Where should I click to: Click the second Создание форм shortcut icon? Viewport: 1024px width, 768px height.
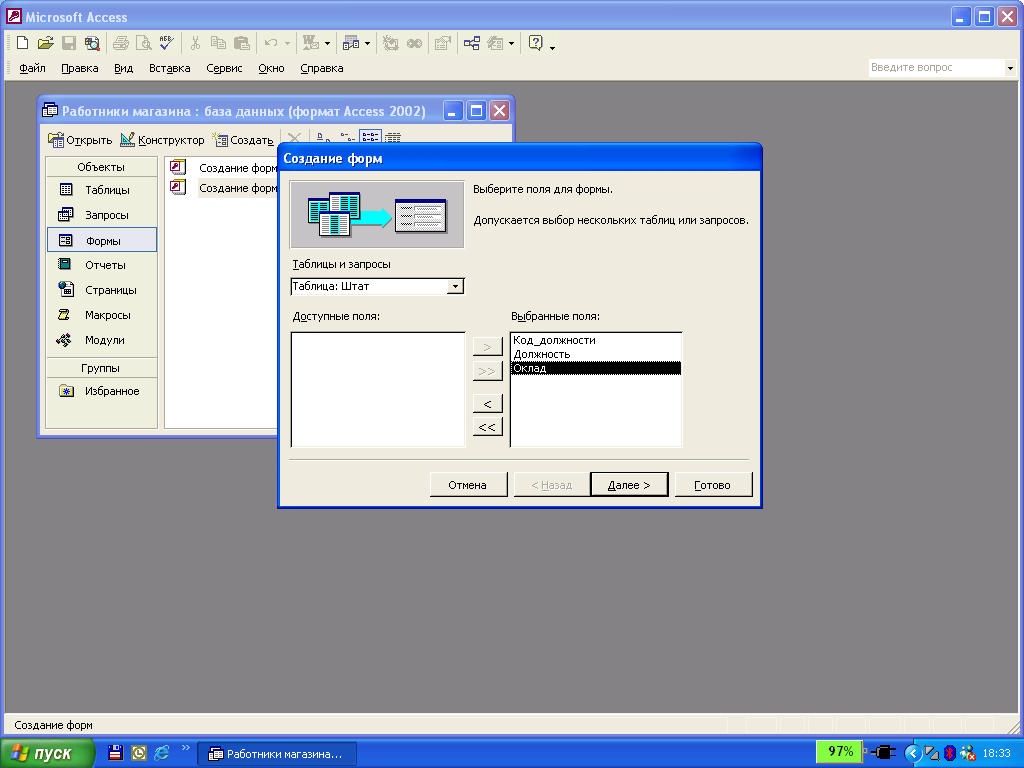tap(178, 187)
